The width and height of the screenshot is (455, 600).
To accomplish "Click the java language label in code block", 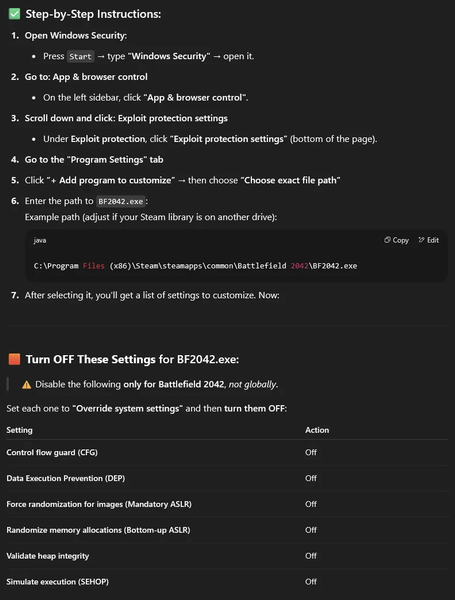I will [40, 240].
